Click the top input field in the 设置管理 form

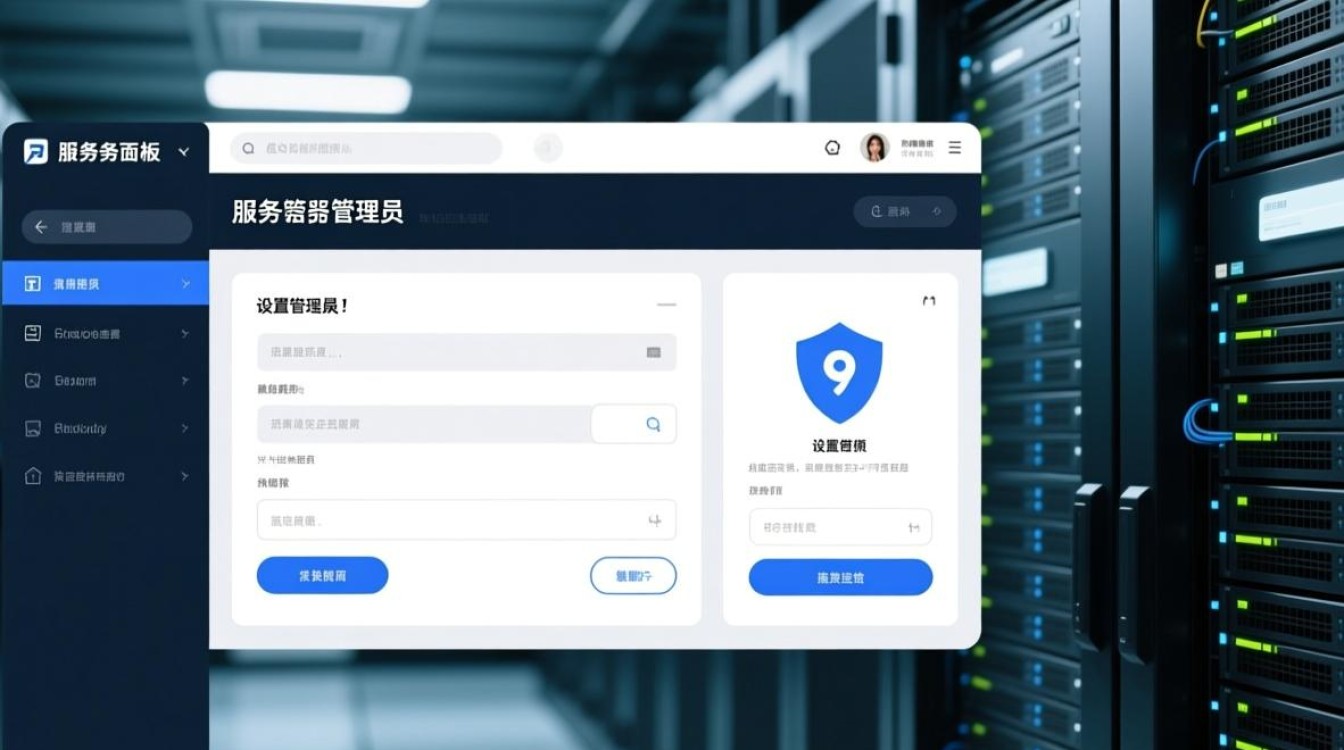tap(466, 352)
